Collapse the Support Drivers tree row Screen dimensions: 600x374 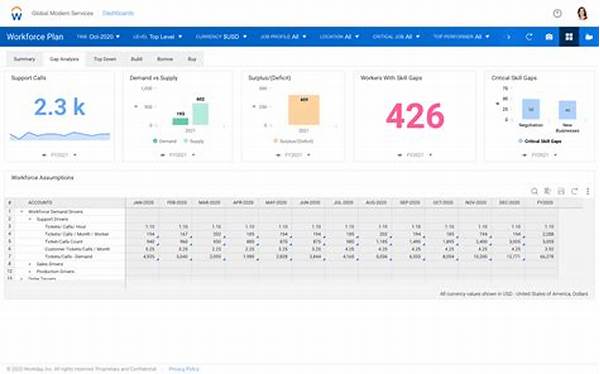[30, 219]
